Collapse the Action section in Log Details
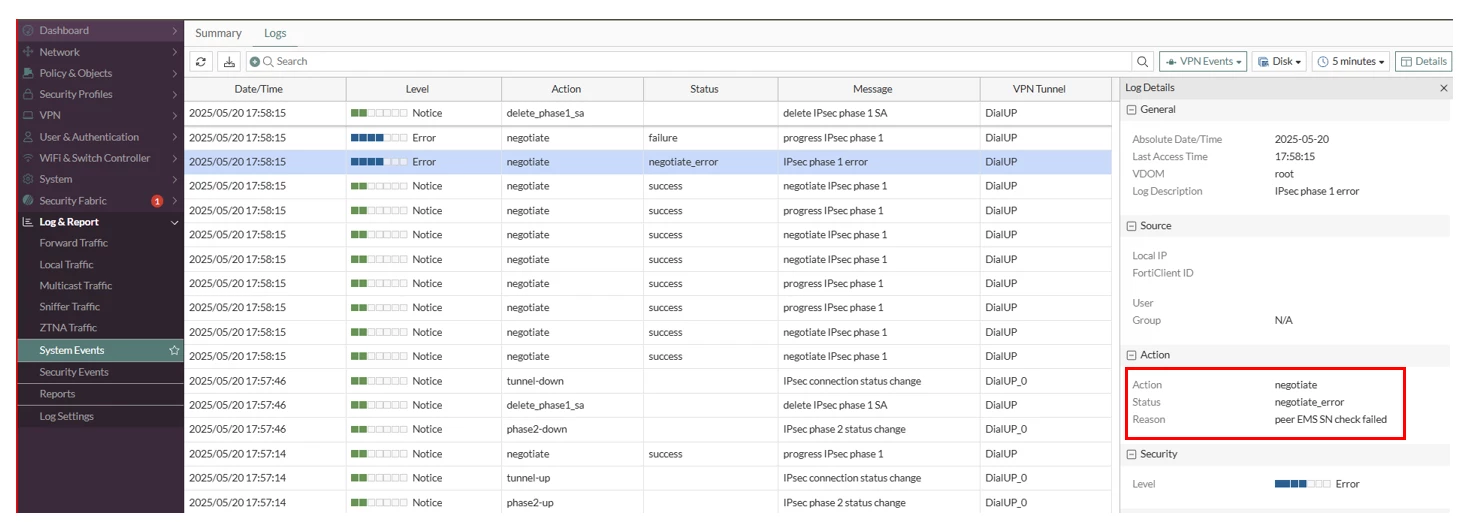The width and height of the screenshot is (1469, 523). pyautogui.click(x=1131, y=355)
